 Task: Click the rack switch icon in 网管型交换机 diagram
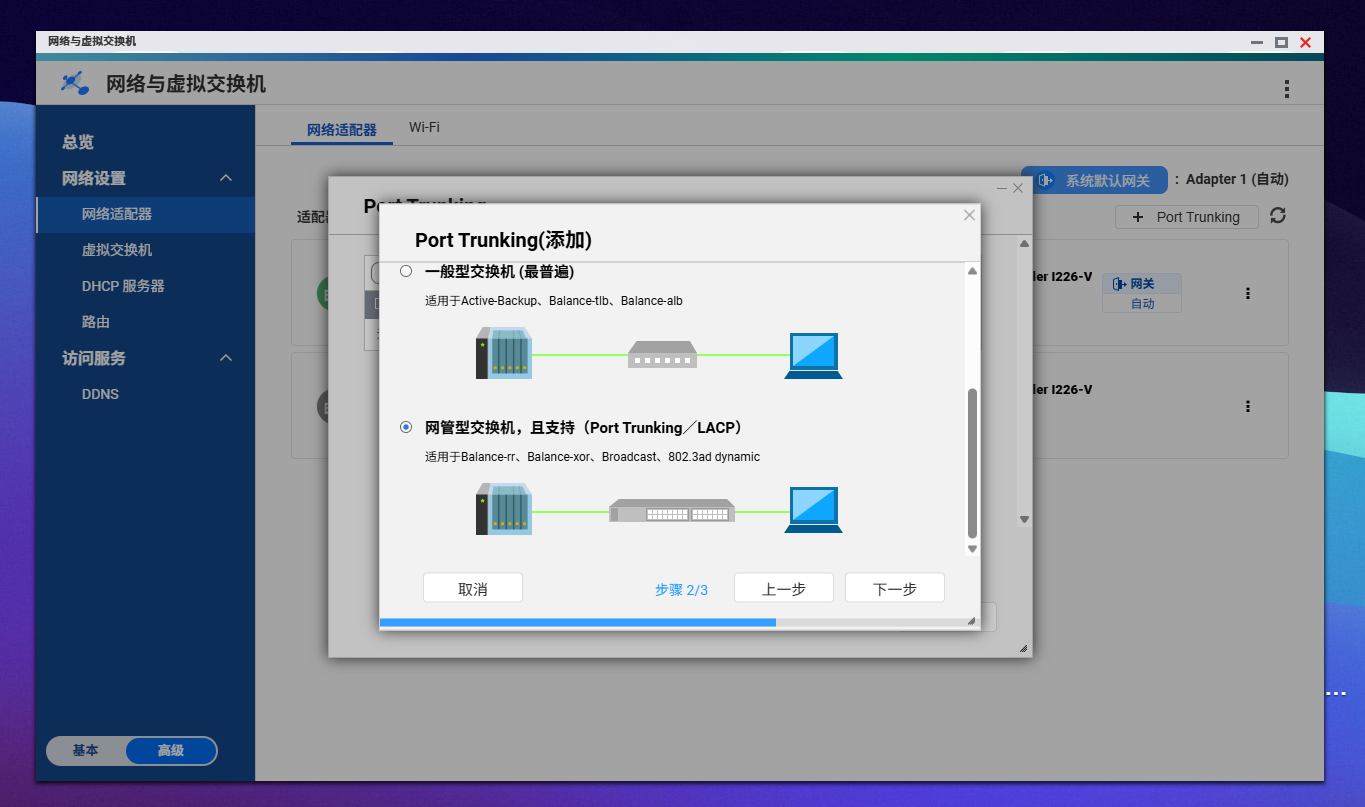point(672,511)
